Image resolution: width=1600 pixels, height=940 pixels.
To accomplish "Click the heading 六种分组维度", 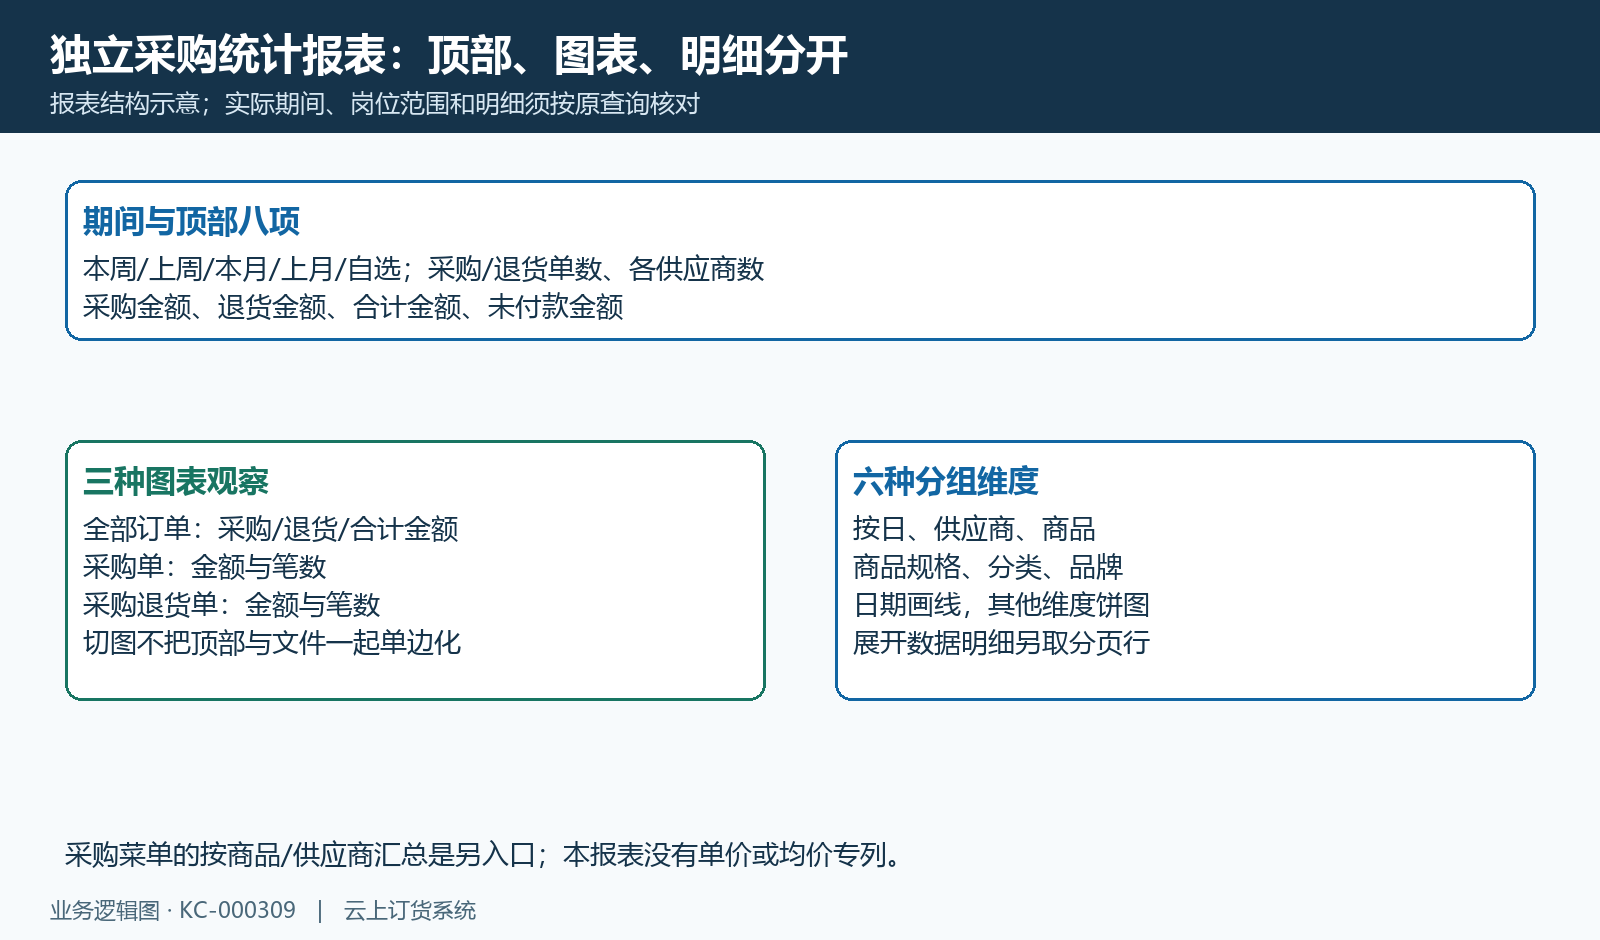I will click(946, 481).
